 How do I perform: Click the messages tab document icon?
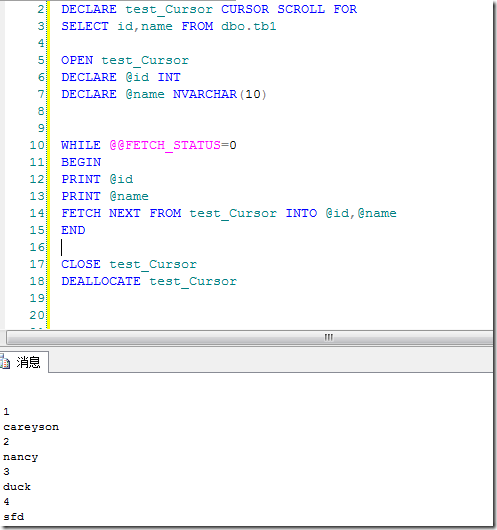click(x=5, y=362)
